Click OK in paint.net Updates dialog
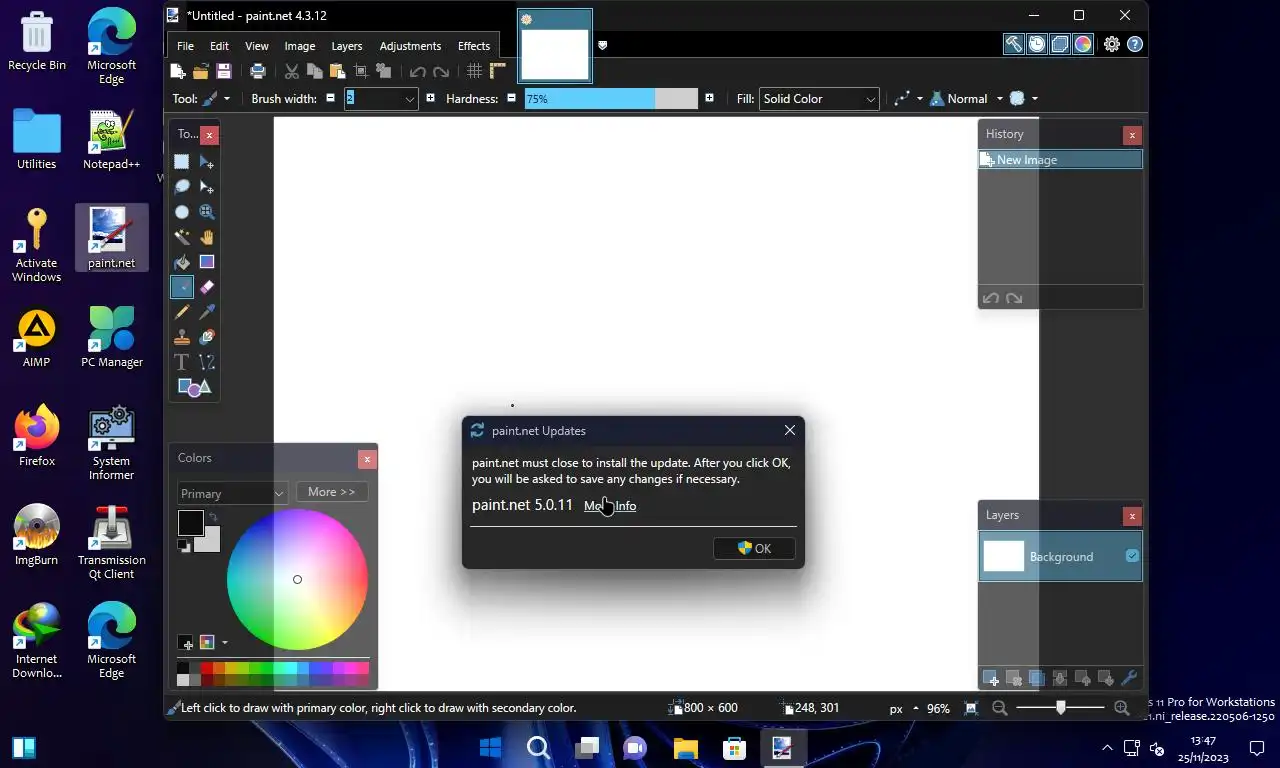This screenshot has width=1280, height=768. coord(755,548)
